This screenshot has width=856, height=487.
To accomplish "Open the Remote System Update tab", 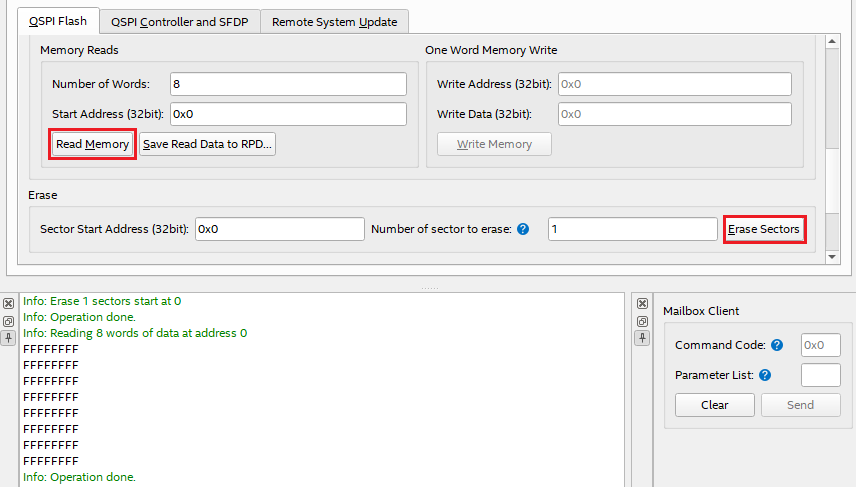I will (334, 21).
